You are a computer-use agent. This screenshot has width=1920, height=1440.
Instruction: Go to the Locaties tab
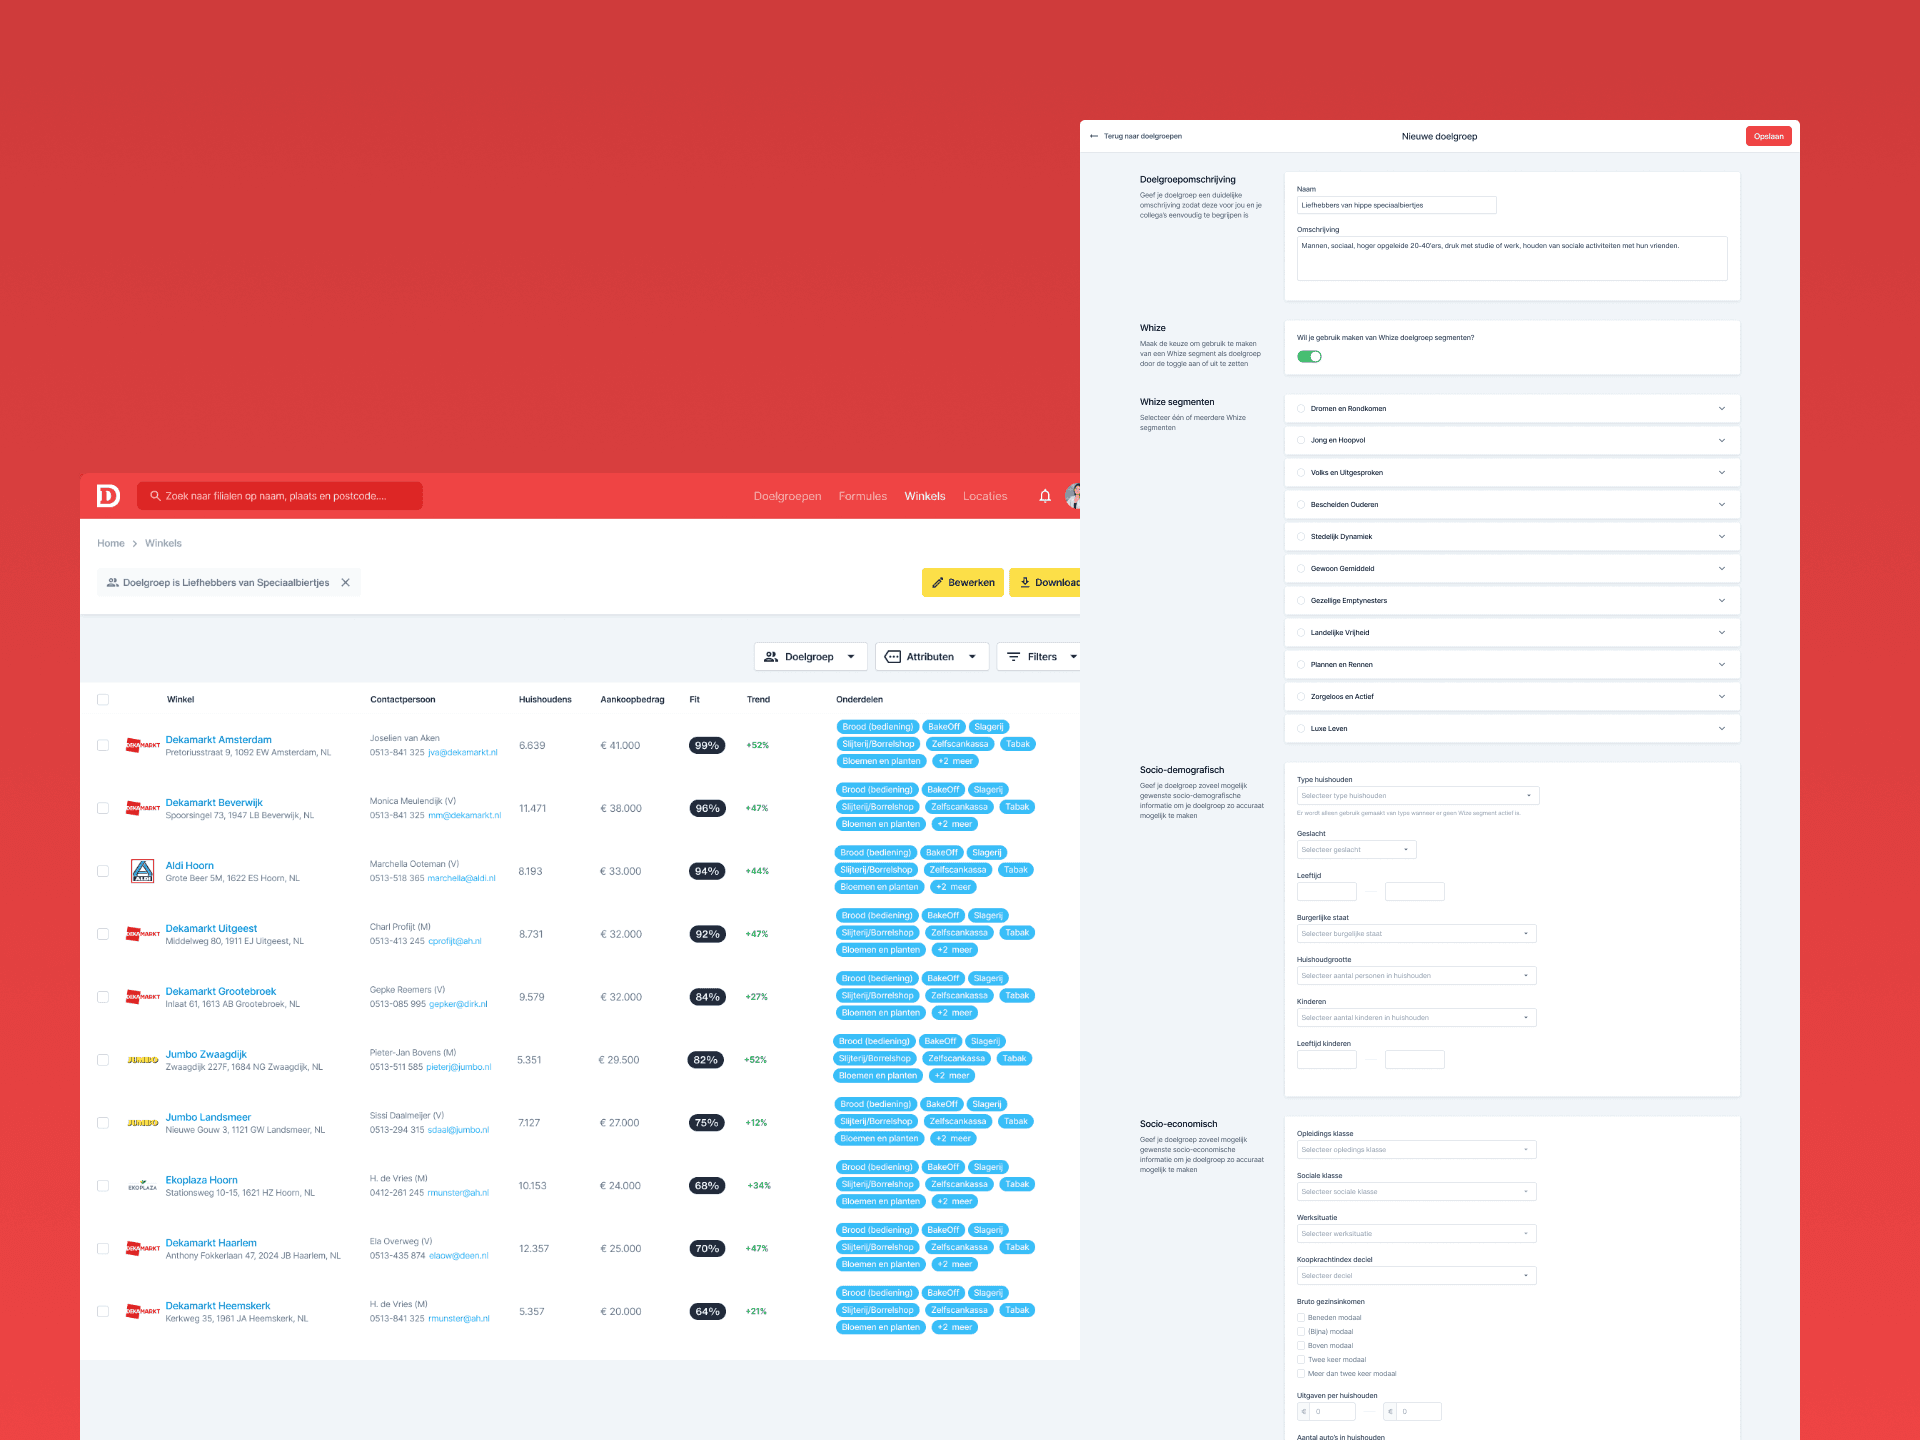(x=985, y=497)
